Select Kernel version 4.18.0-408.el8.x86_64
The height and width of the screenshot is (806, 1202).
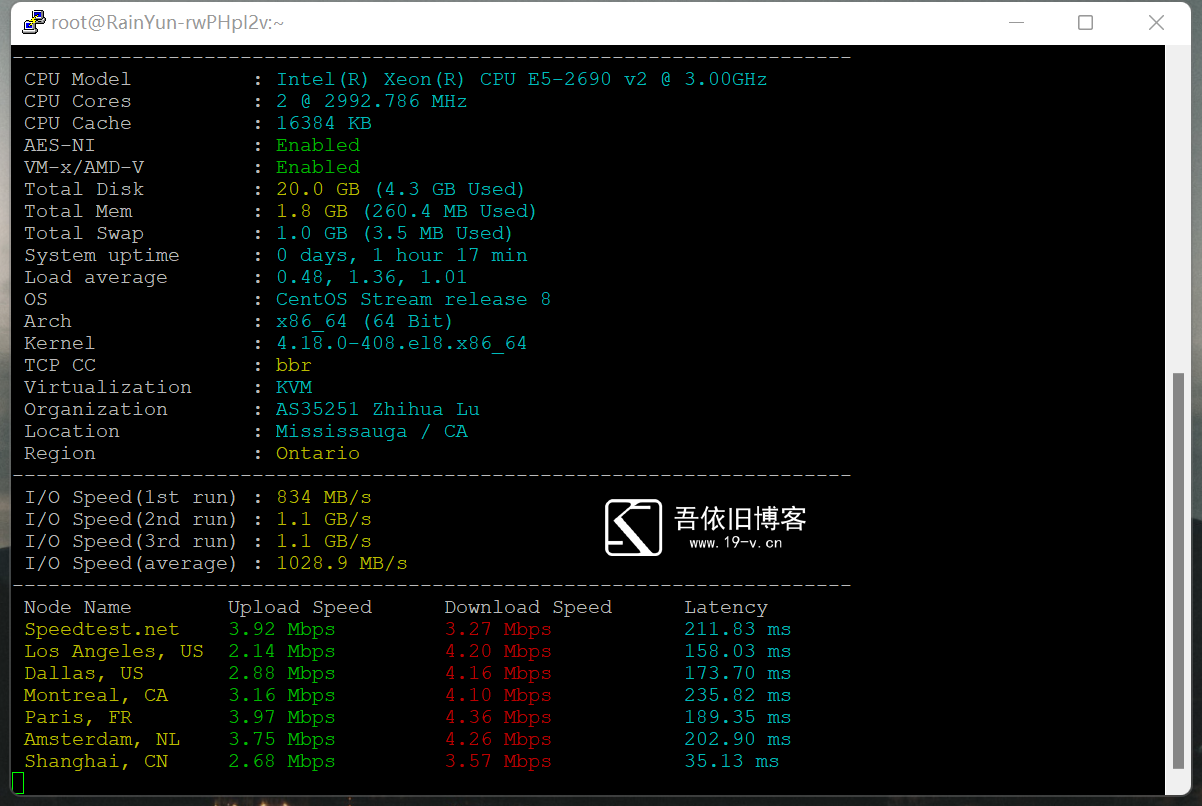[402, 343]
